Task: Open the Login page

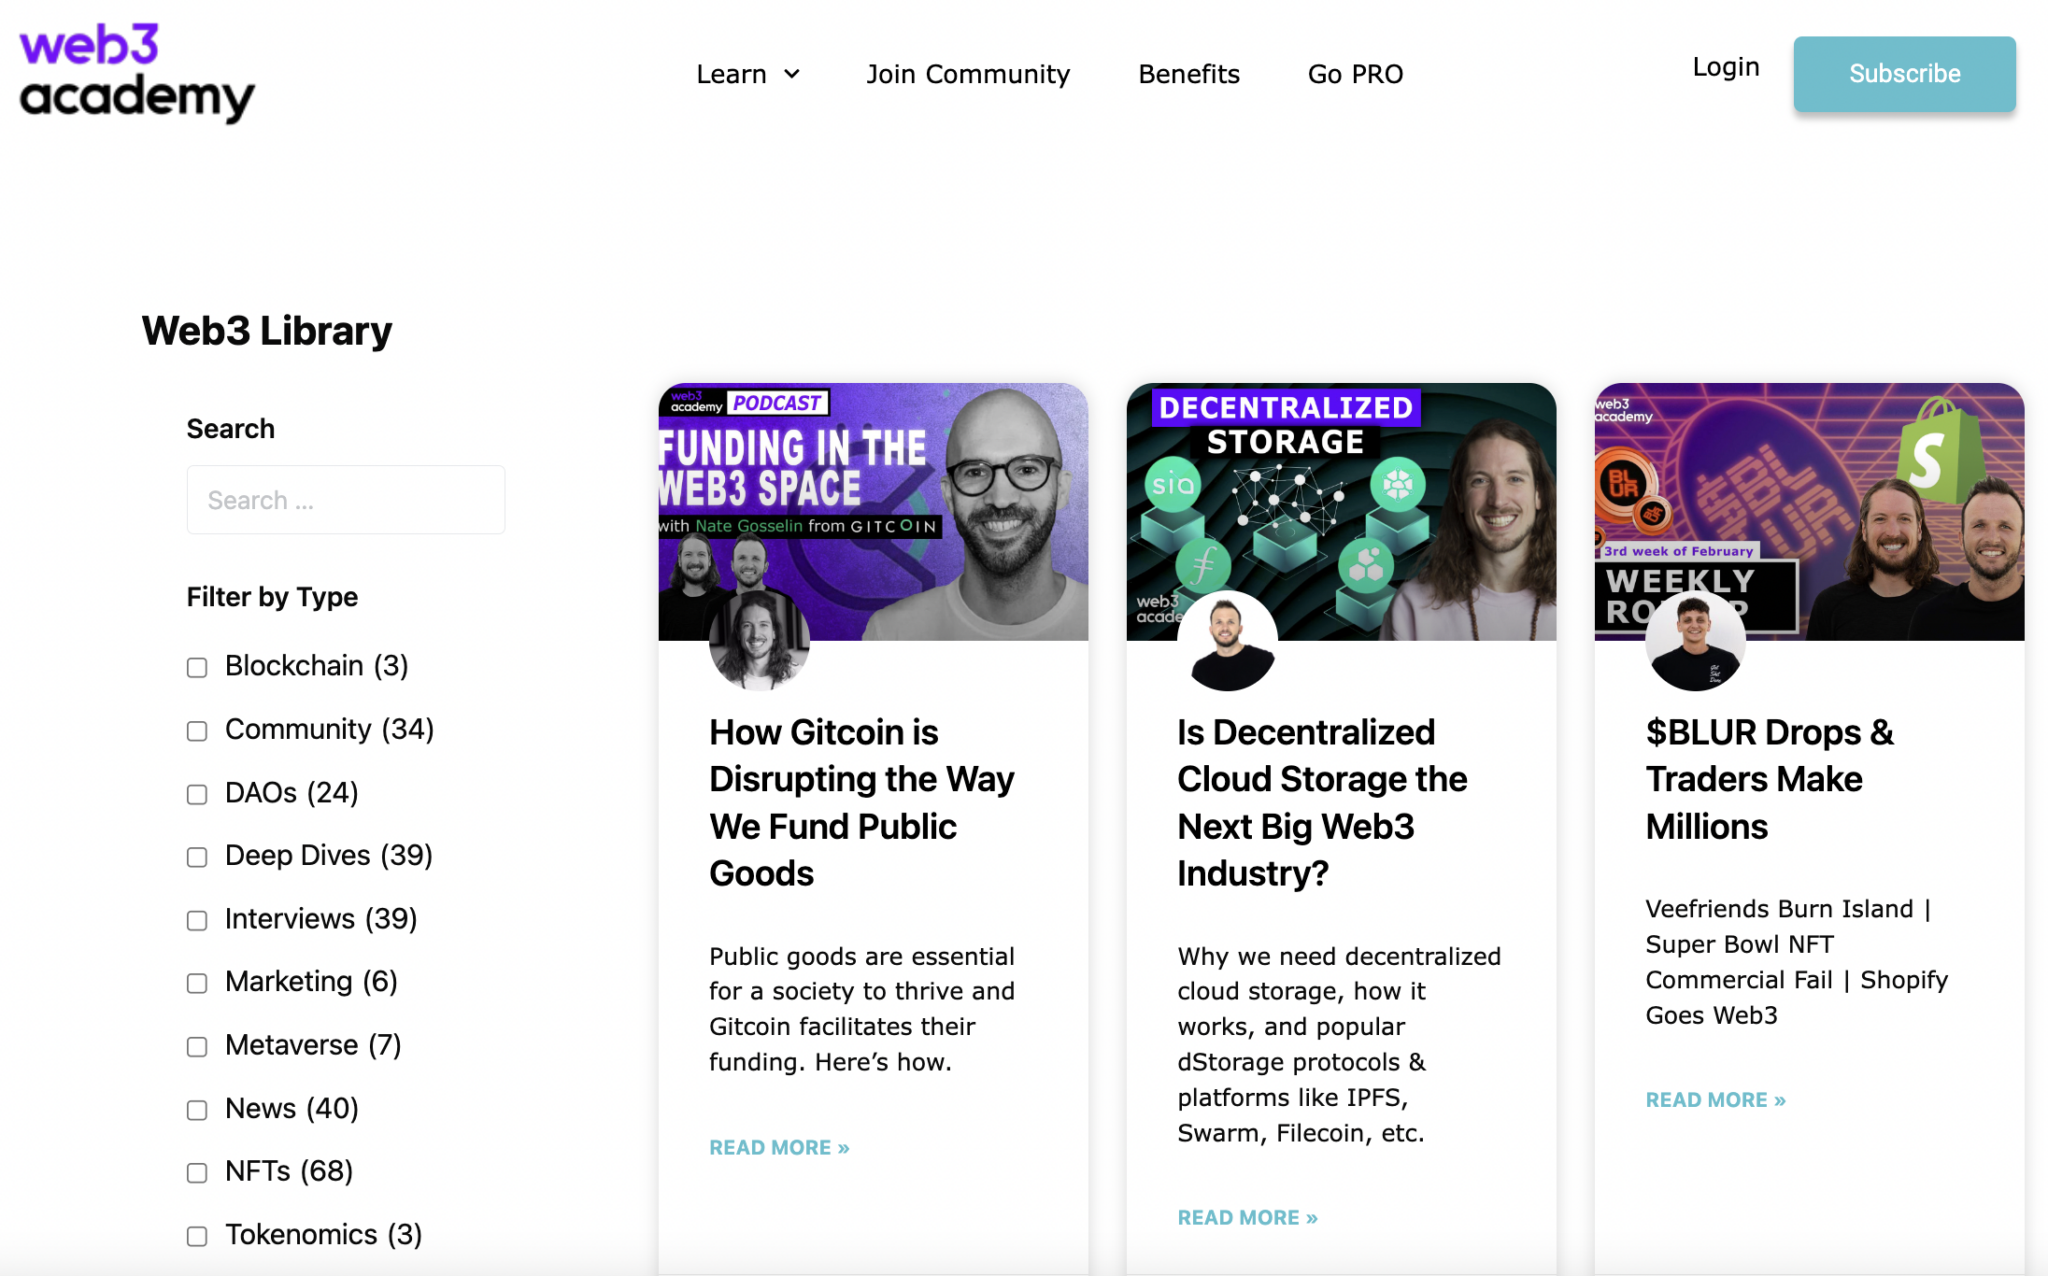Action: [x=1726, y=67]
